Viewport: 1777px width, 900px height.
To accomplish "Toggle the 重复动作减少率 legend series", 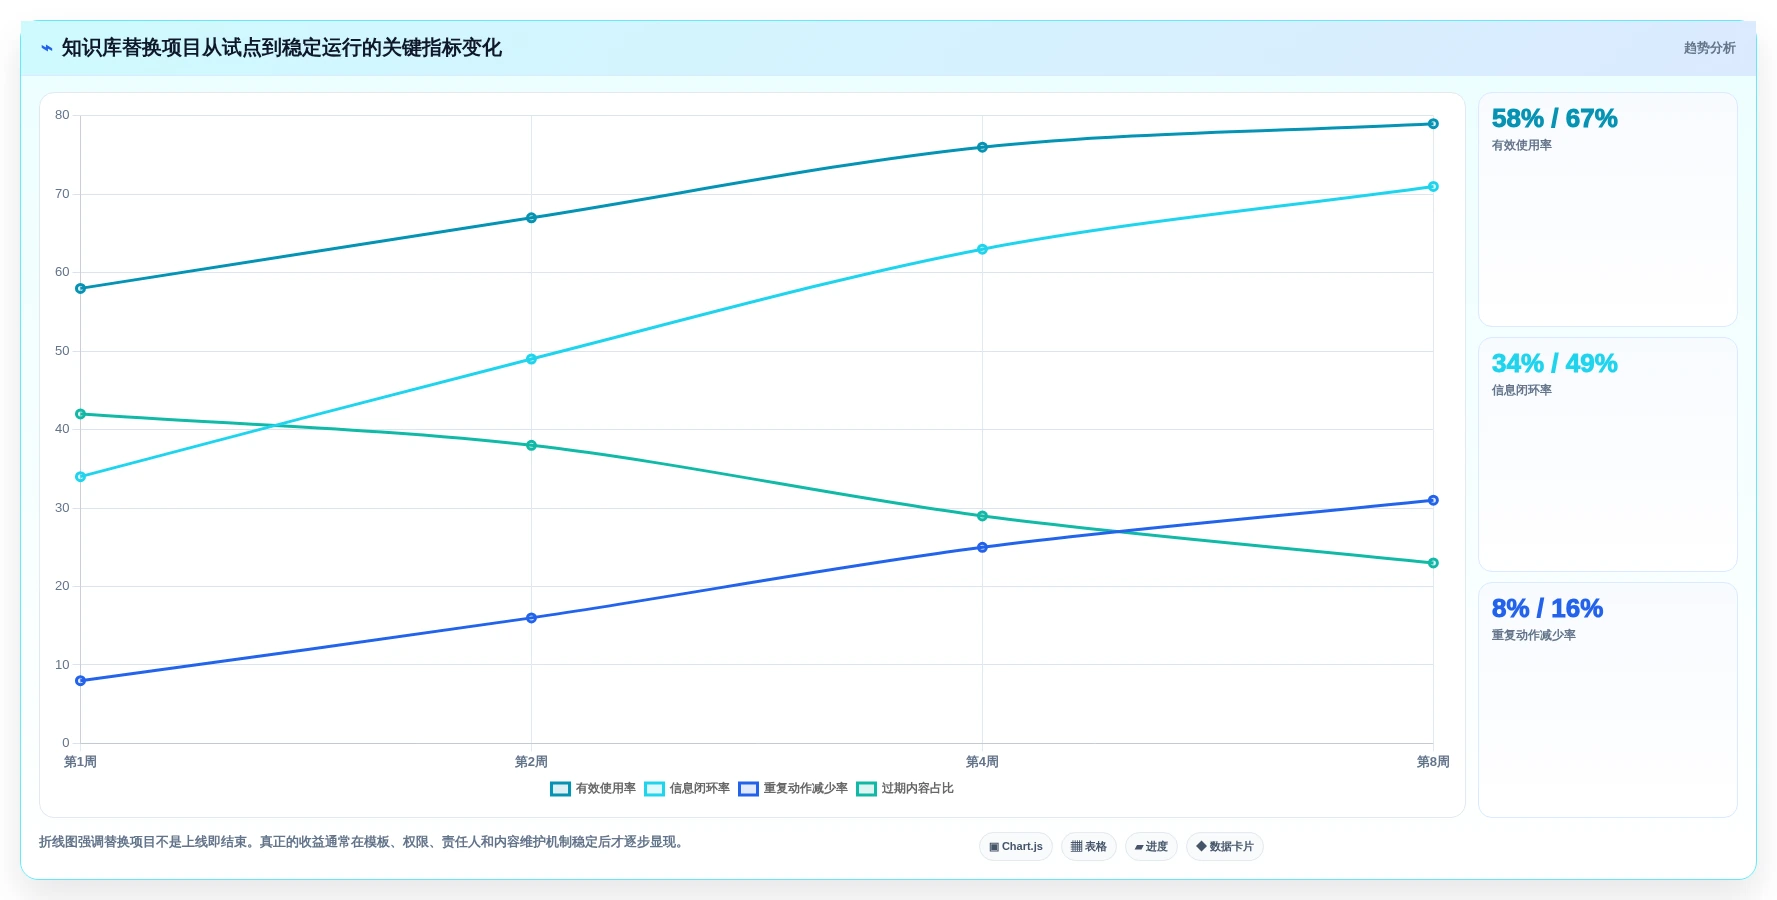I will (x=793, y=788).
